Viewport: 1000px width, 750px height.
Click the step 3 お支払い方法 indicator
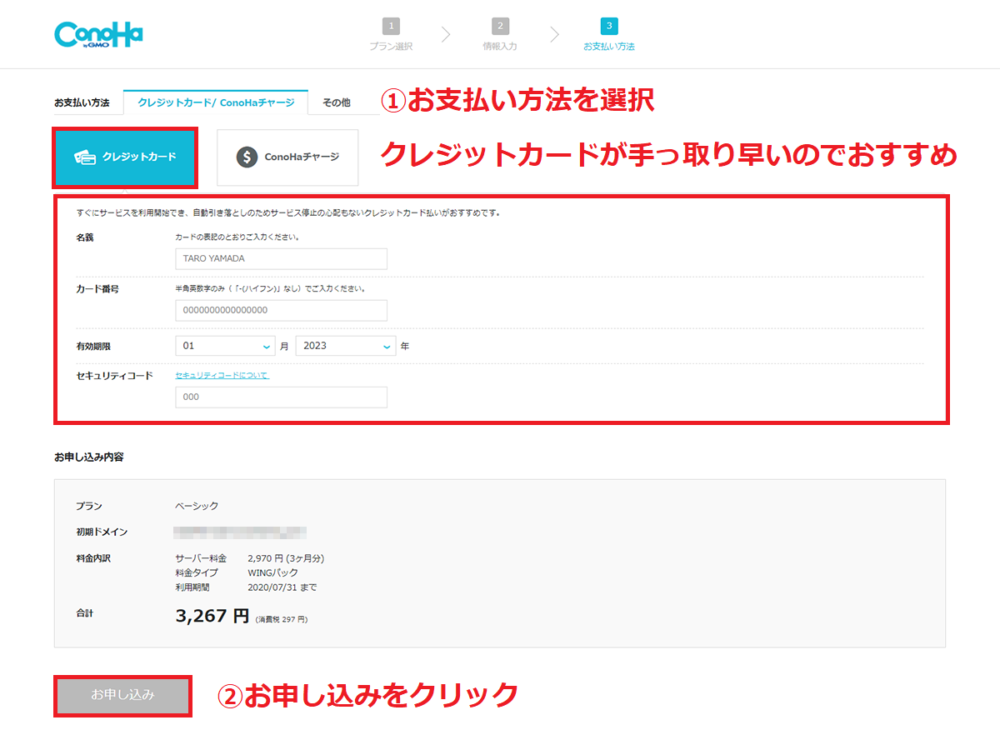click(609, 34)
